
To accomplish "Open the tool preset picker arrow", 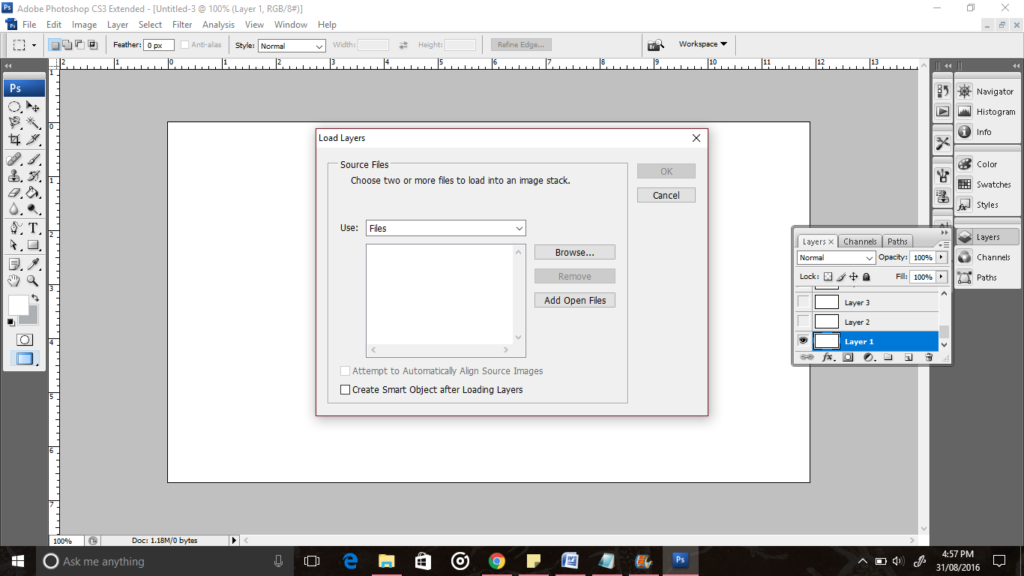I will point(34,45).
